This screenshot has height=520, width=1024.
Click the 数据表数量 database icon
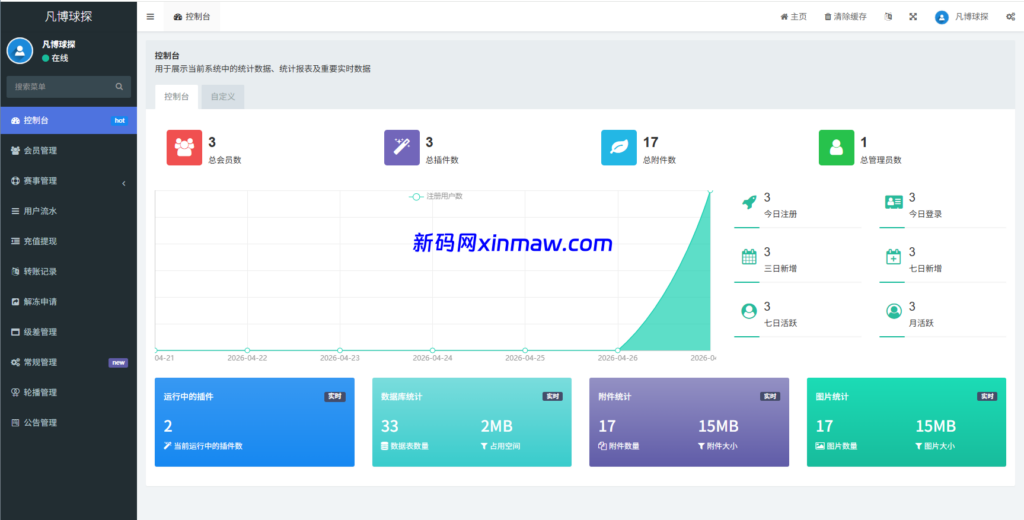(x=385, y=446)
